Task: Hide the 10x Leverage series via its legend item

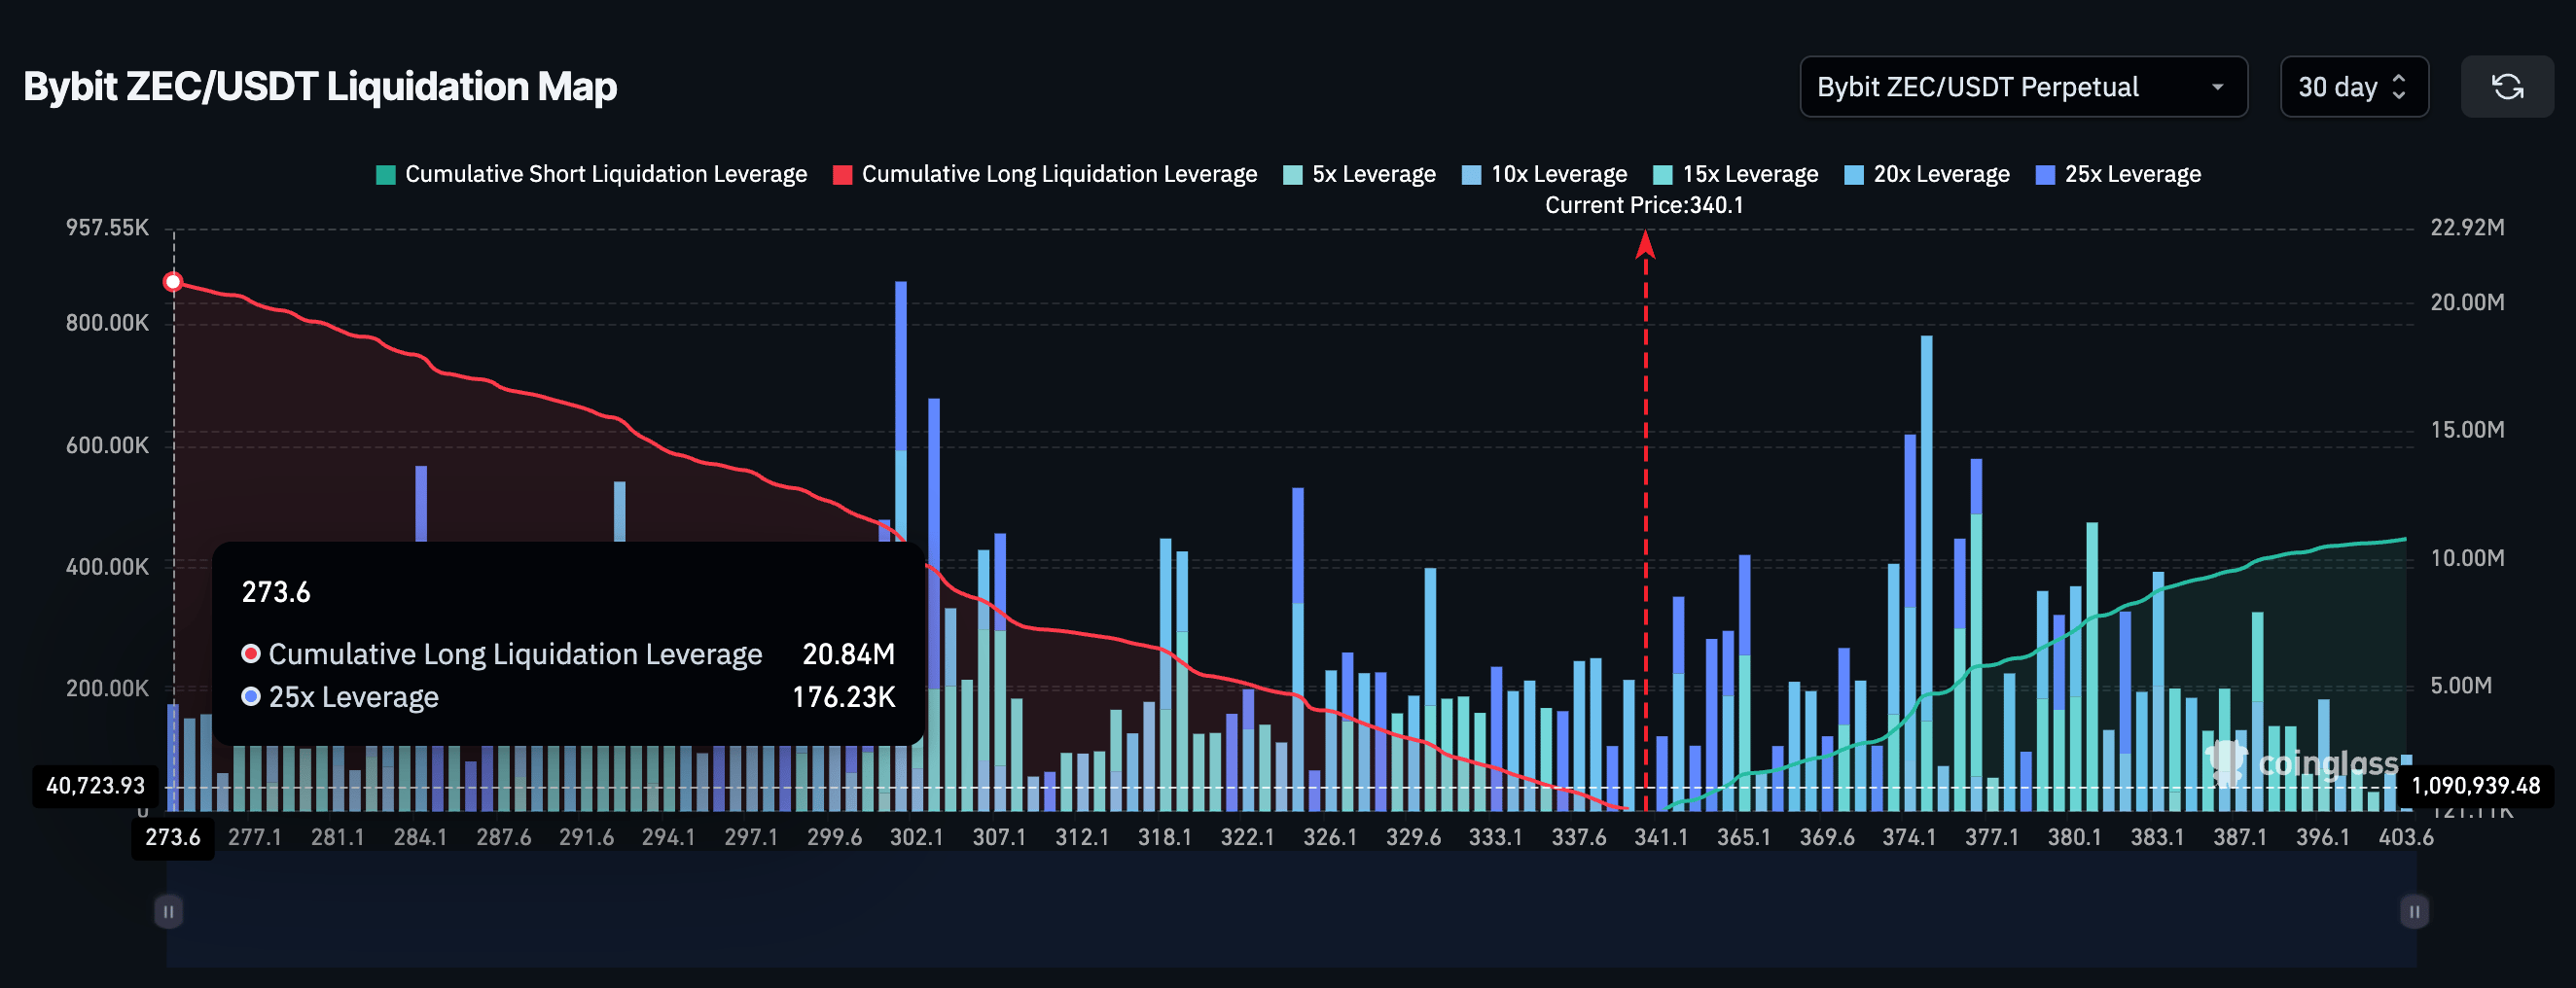Action: [1544, 173]
